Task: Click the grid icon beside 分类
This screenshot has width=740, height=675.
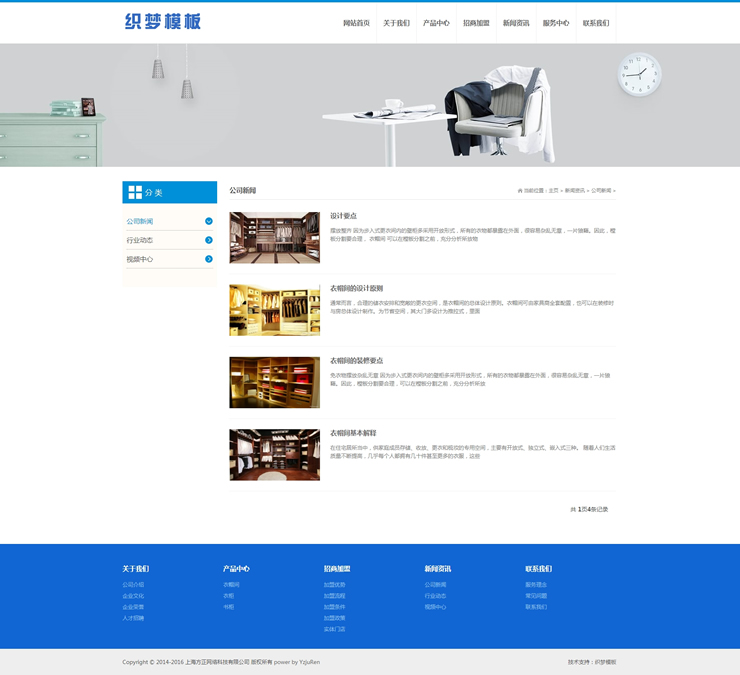Action: tap(135, 192)
